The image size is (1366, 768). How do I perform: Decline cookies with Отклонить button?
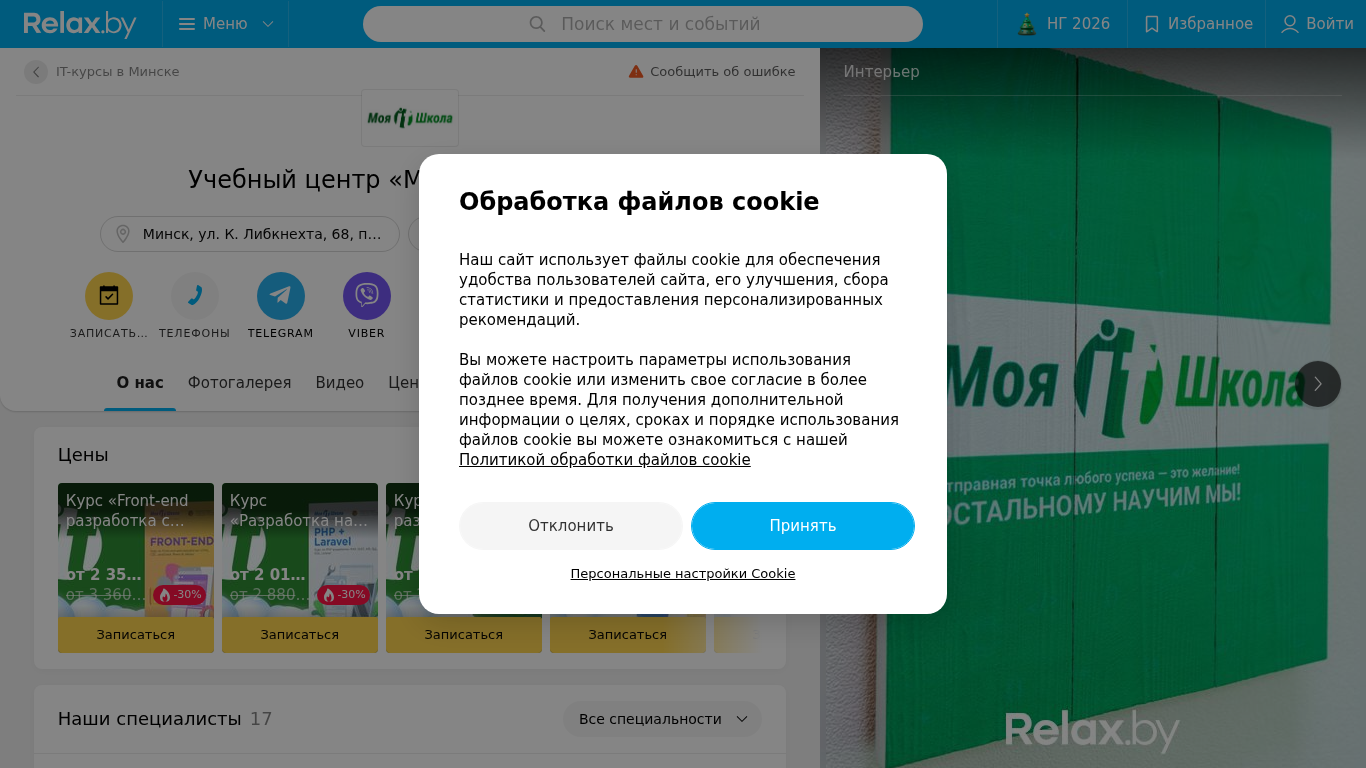pyautogui.click(x=571, y=526)
